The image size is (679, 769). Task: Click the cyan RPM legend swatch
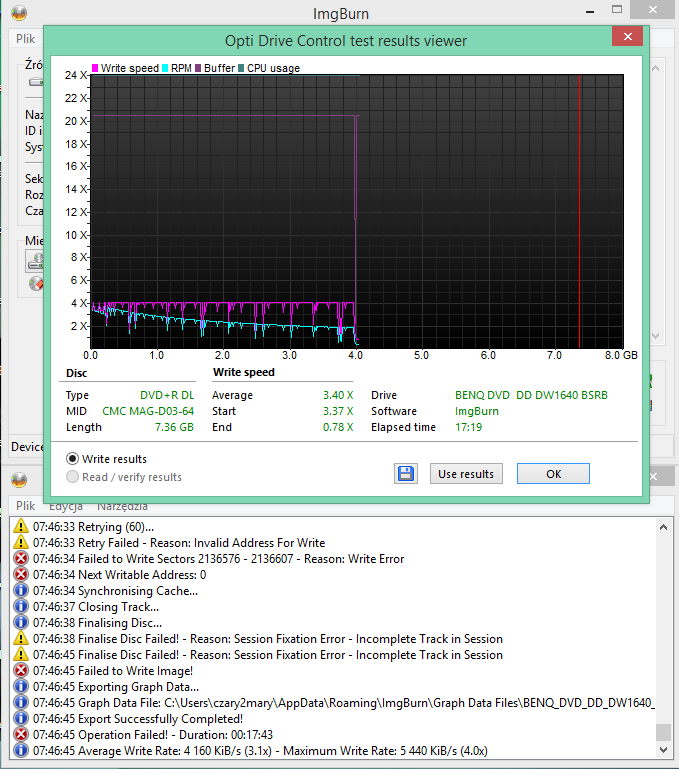pyautogui.click(x=165, y=68)
